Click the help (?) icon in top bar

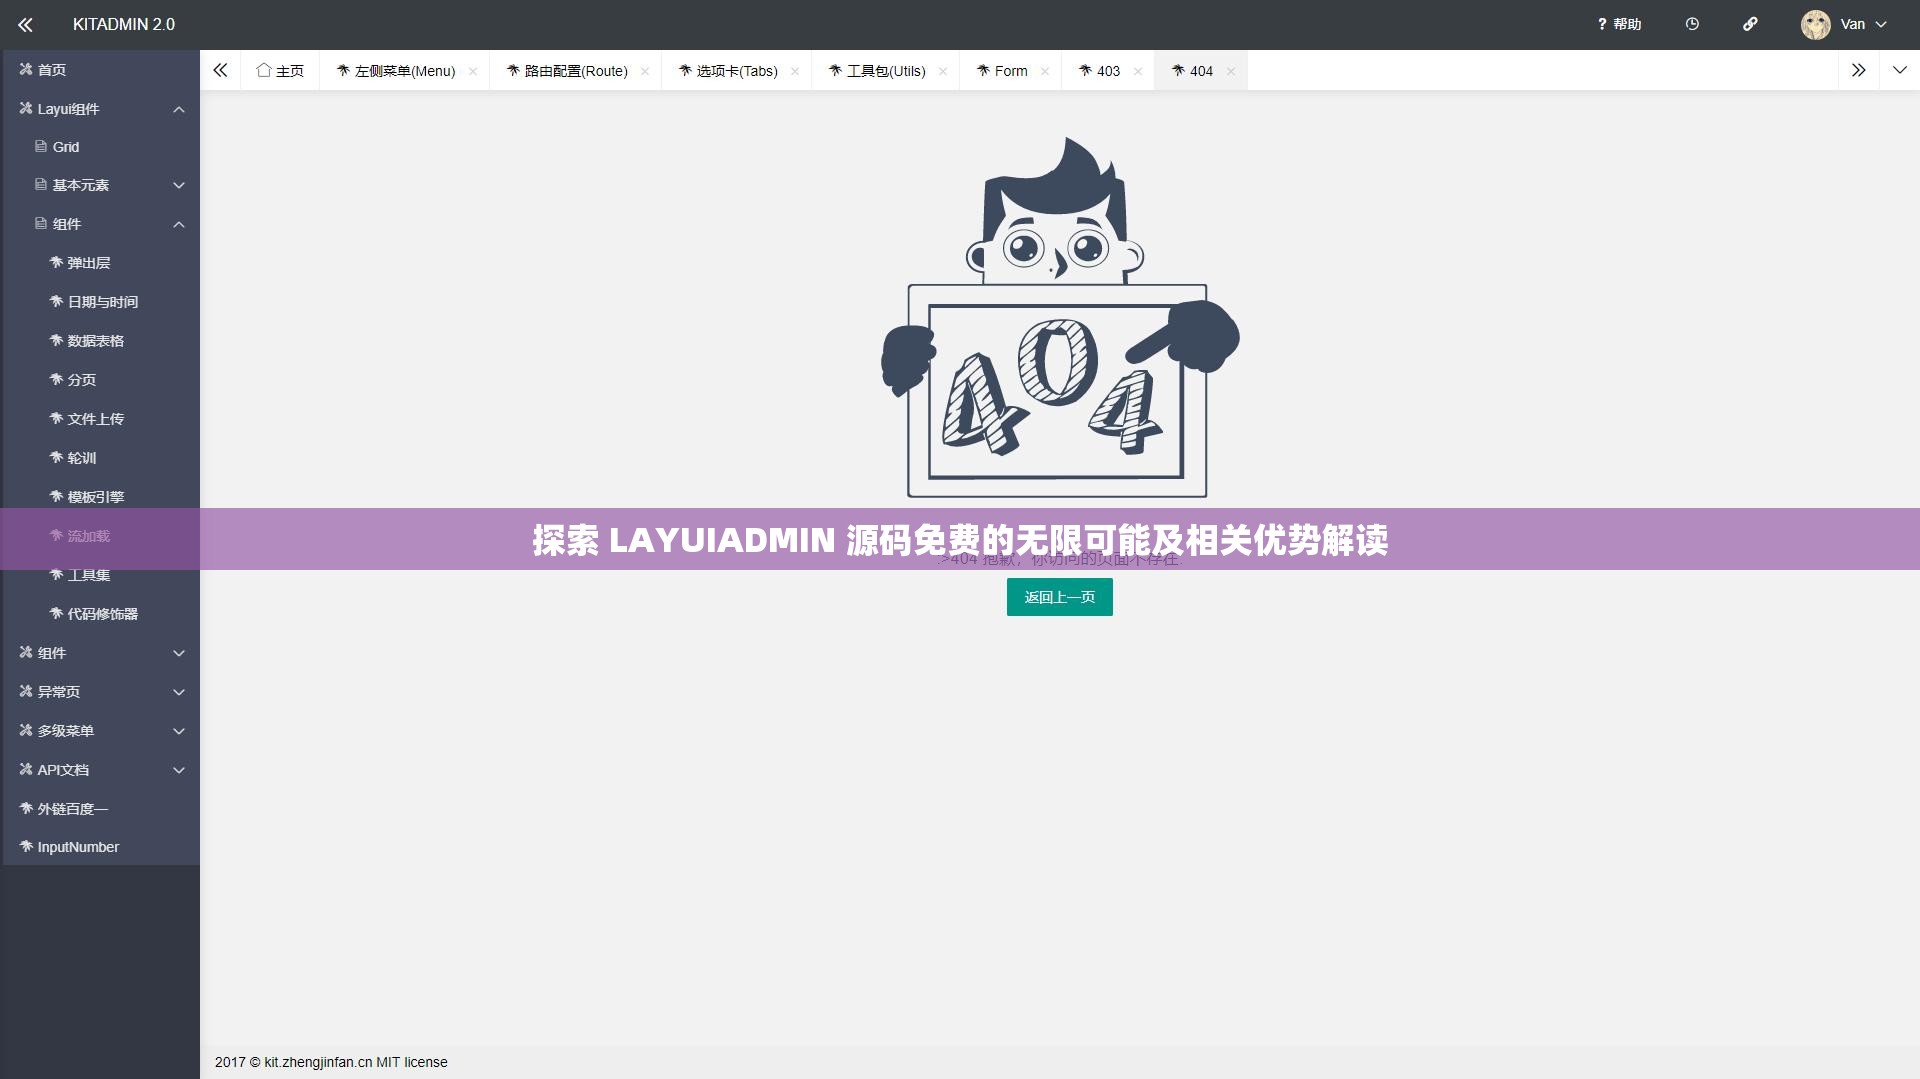click(x=1618, y=24)
